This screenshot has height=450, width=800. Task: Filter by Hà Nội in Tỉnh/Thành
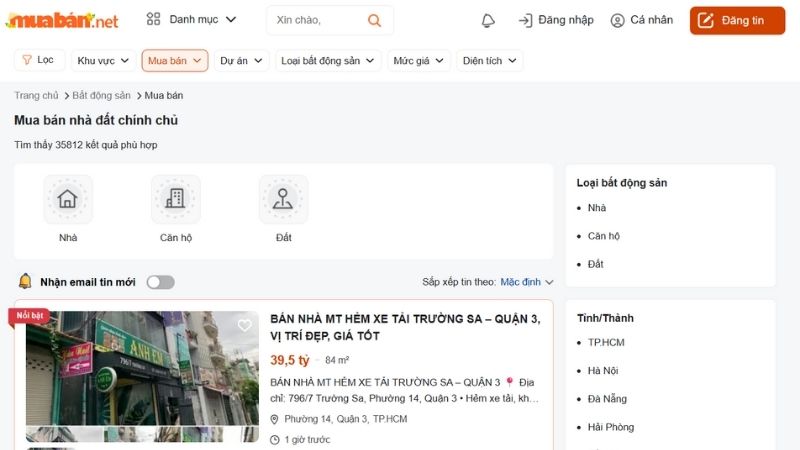(603, 370)
